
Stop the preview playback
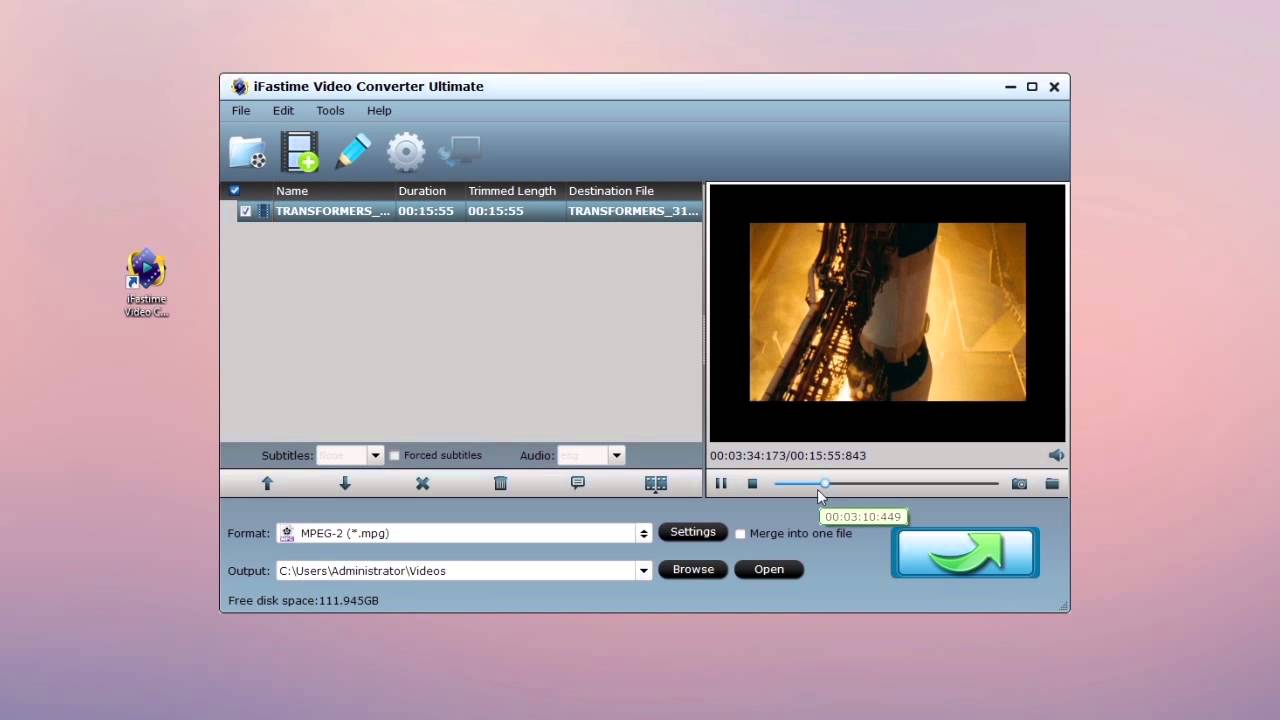[752, 483]
